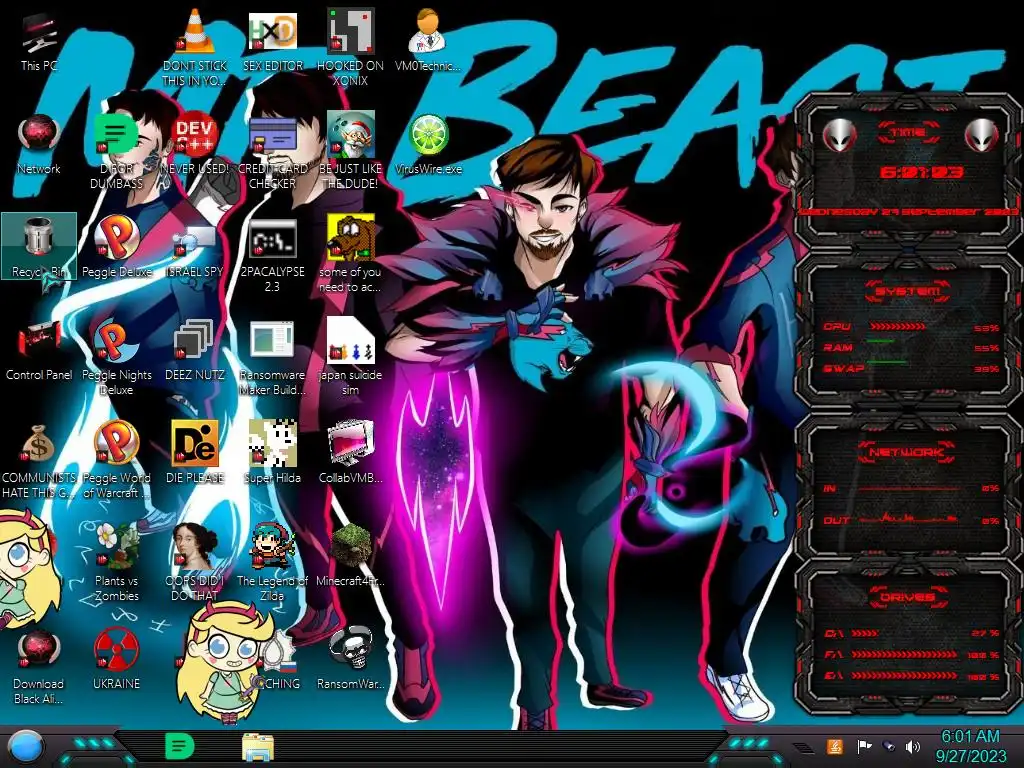Click the SWAP 39% reading
Viewport: 1024px width, 768px height.
pyautogui.click(x=987, y=369)
